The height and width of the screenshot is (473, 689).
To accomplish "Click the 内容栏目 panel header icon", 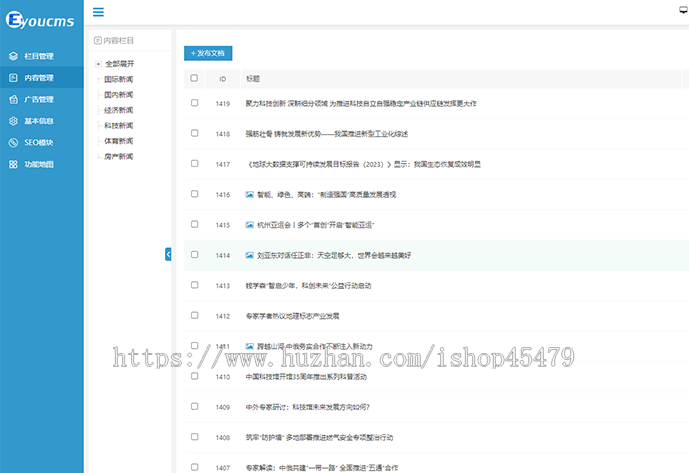I will [98, 40].
